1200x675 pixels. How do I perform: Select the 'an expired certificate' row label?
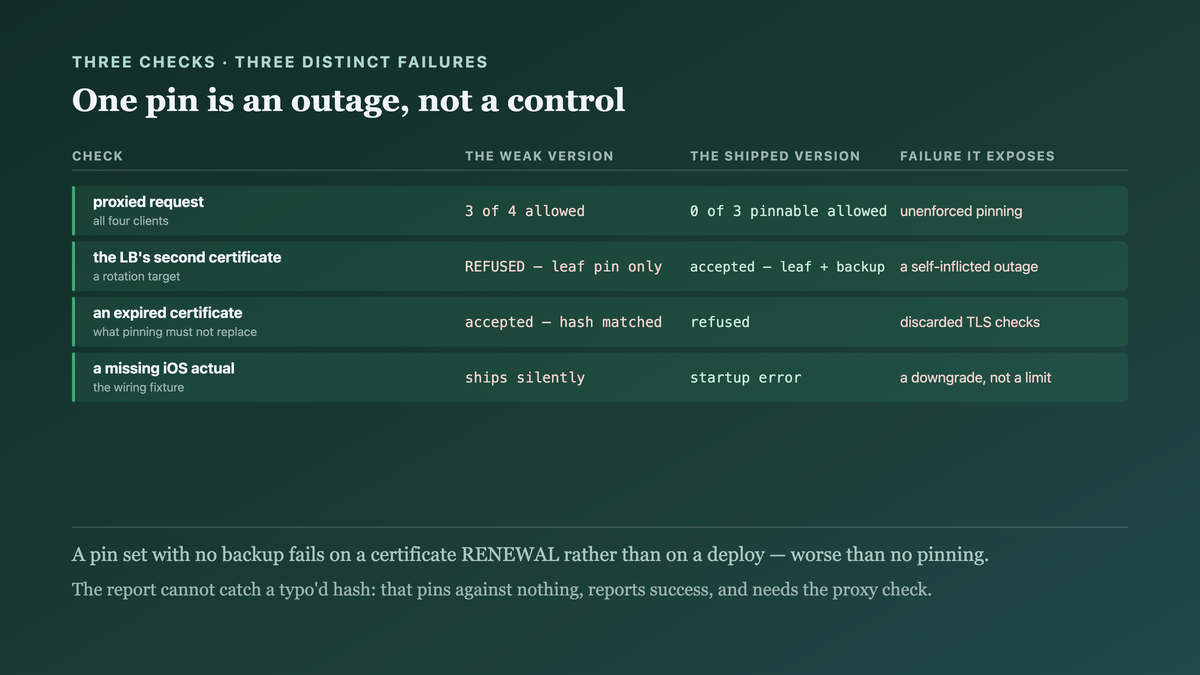pyautogui.click(x=168, y=313)
